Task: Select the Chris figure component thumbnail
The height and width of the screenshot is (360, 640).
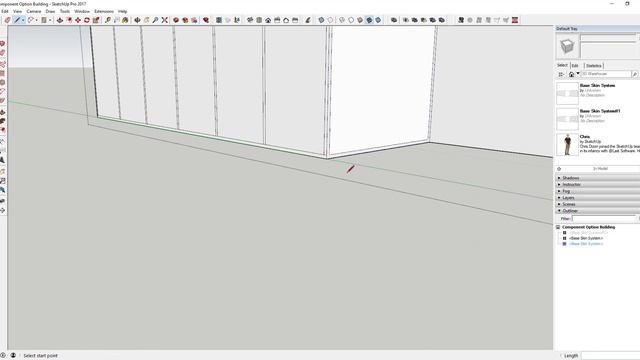Action: (567, 144)
